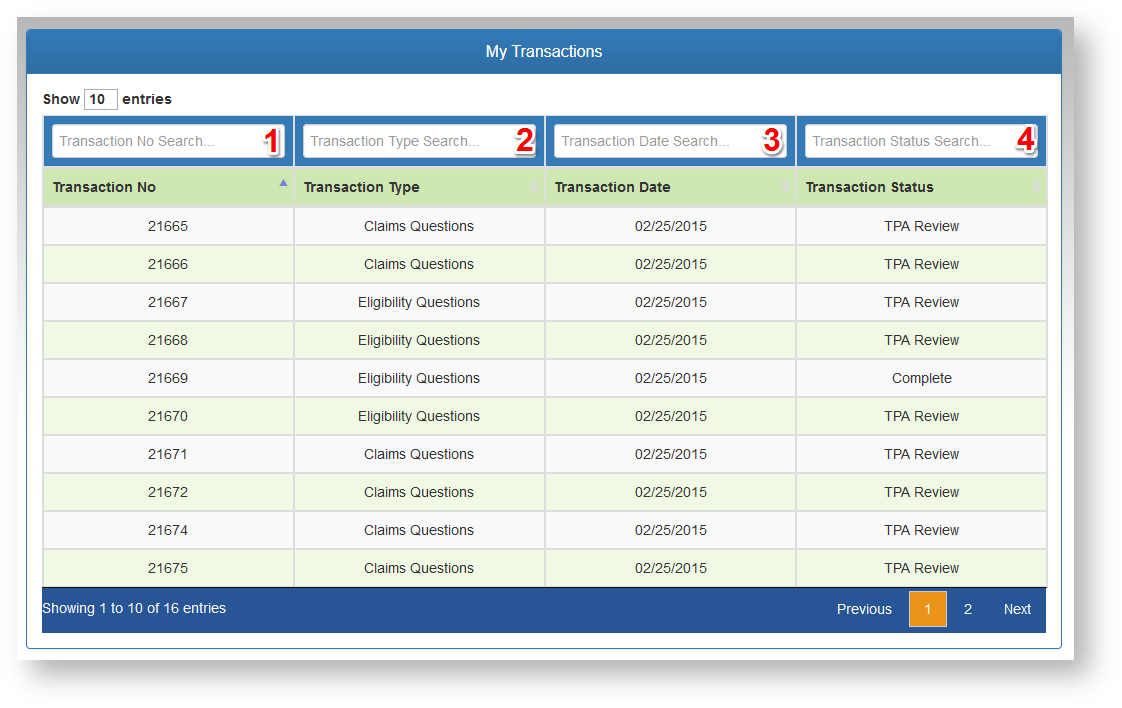This screenshot has height=708, width=1122.
Task: Click Eligibility Questions in row 21669
Action: click(x=419, y=378)
